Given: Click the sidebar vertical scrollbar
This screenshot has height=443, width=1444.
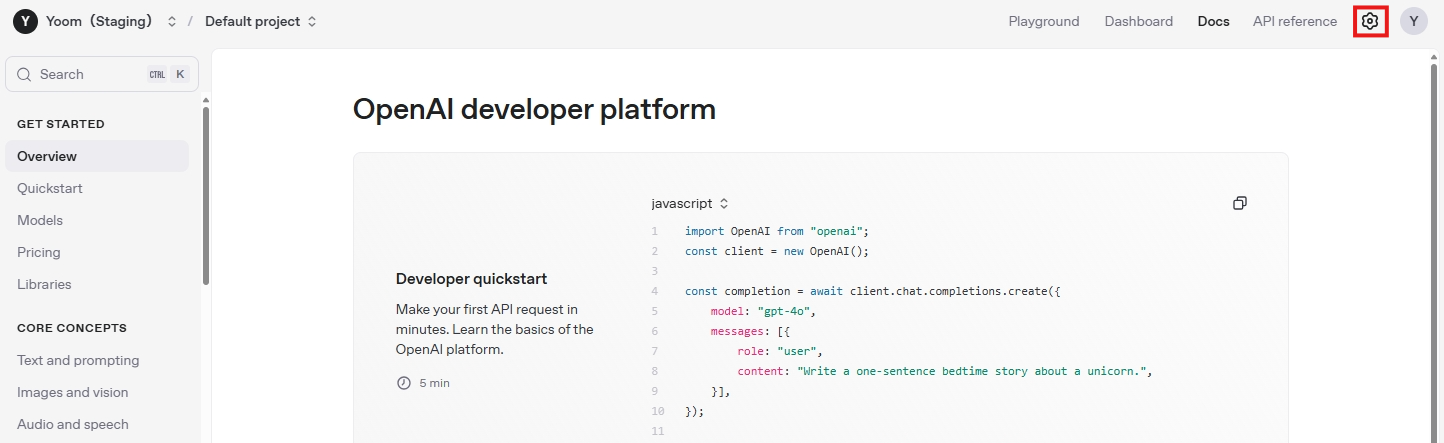Looking at the screenshot, I should pyautogui.click(x=206, y=195).
